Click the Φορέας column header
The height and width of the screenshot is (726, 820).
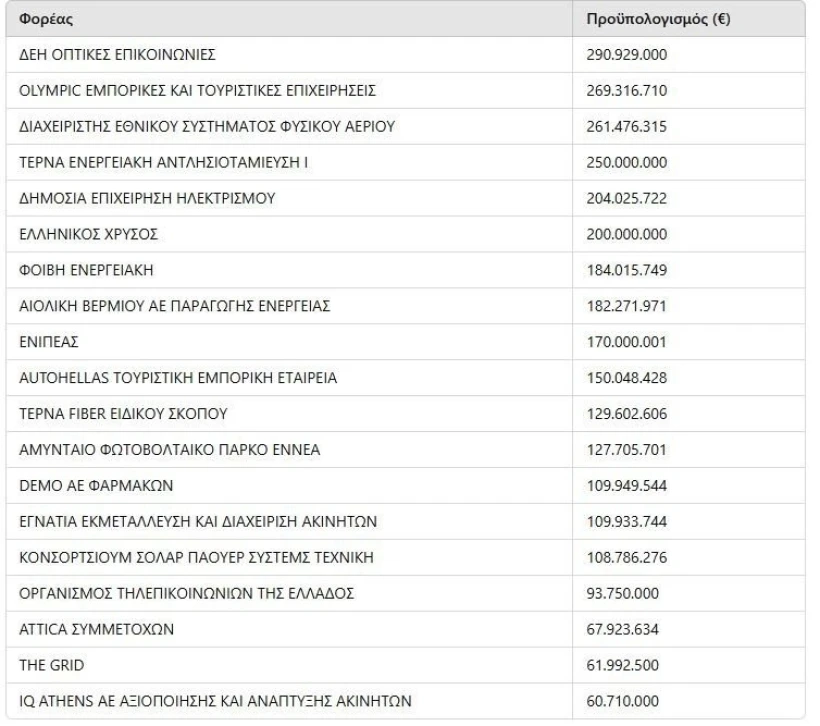pyautogui.click(x=44, y=20)
